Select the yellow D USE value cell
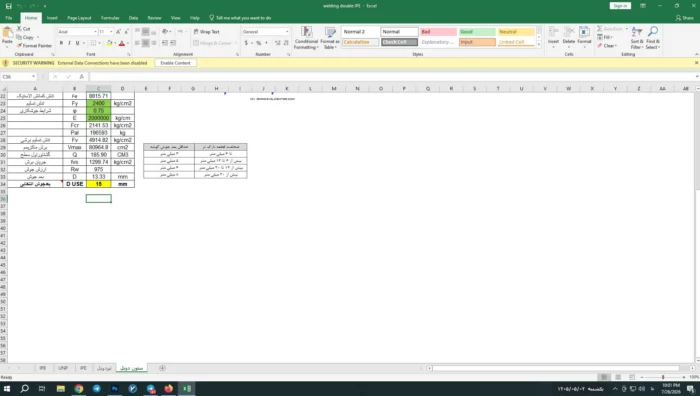The width and height of the screenshot is (700, 396). point(99,184)
